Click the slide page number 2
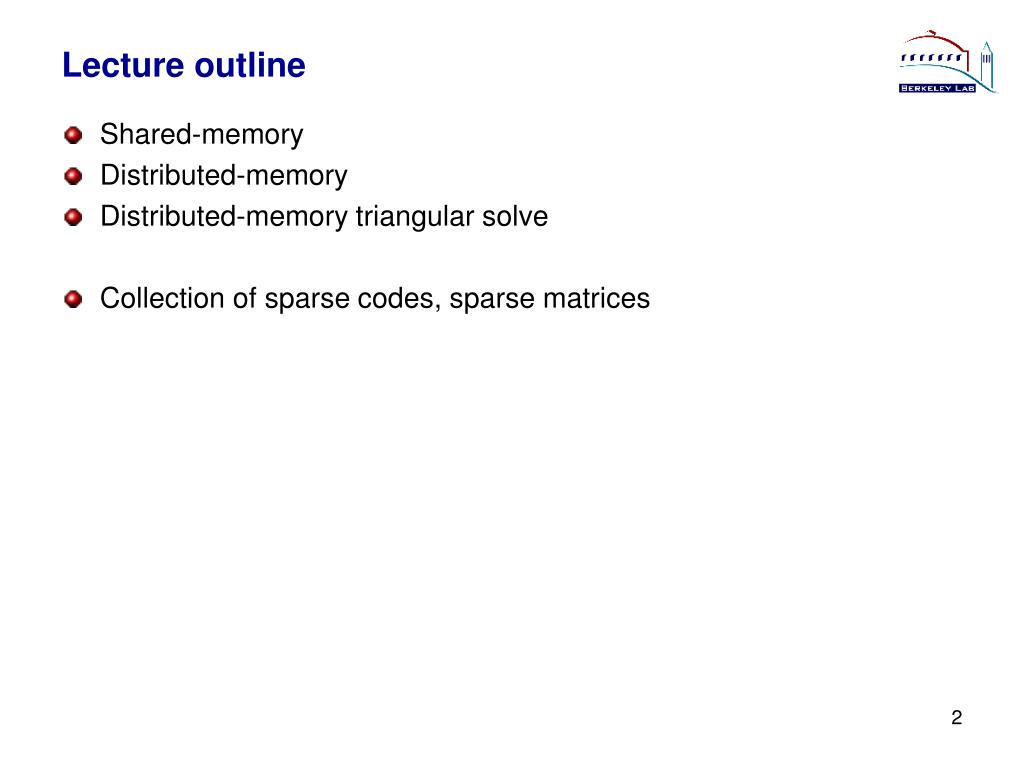The width and height of the screenshot is (1024, 768). tap(956, 717)
